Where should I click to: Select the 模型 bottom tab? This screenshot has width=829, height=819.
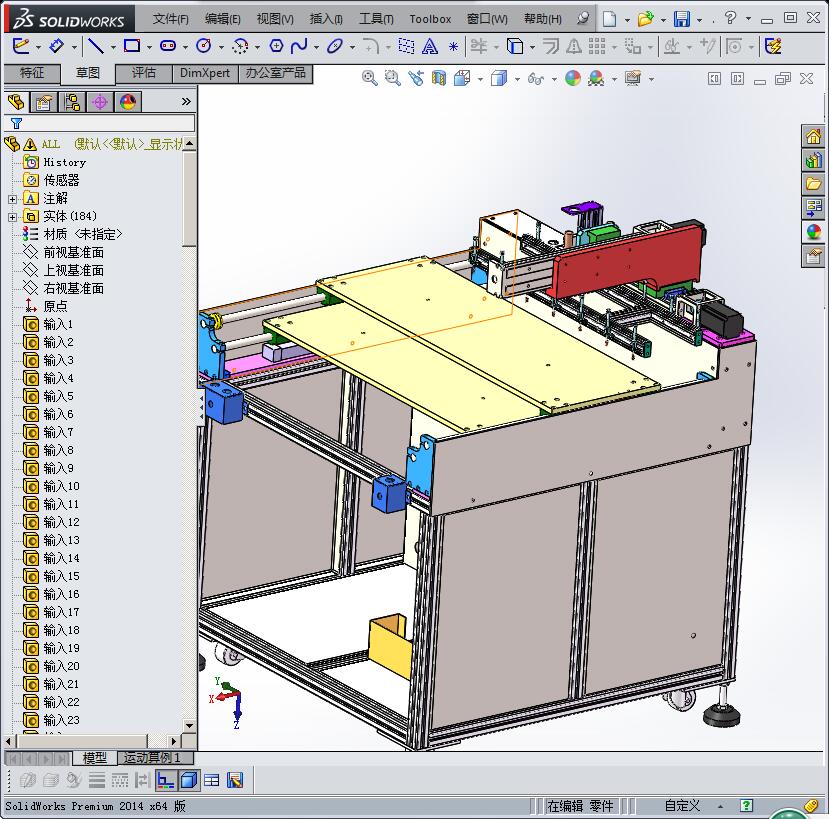(95, 758)
